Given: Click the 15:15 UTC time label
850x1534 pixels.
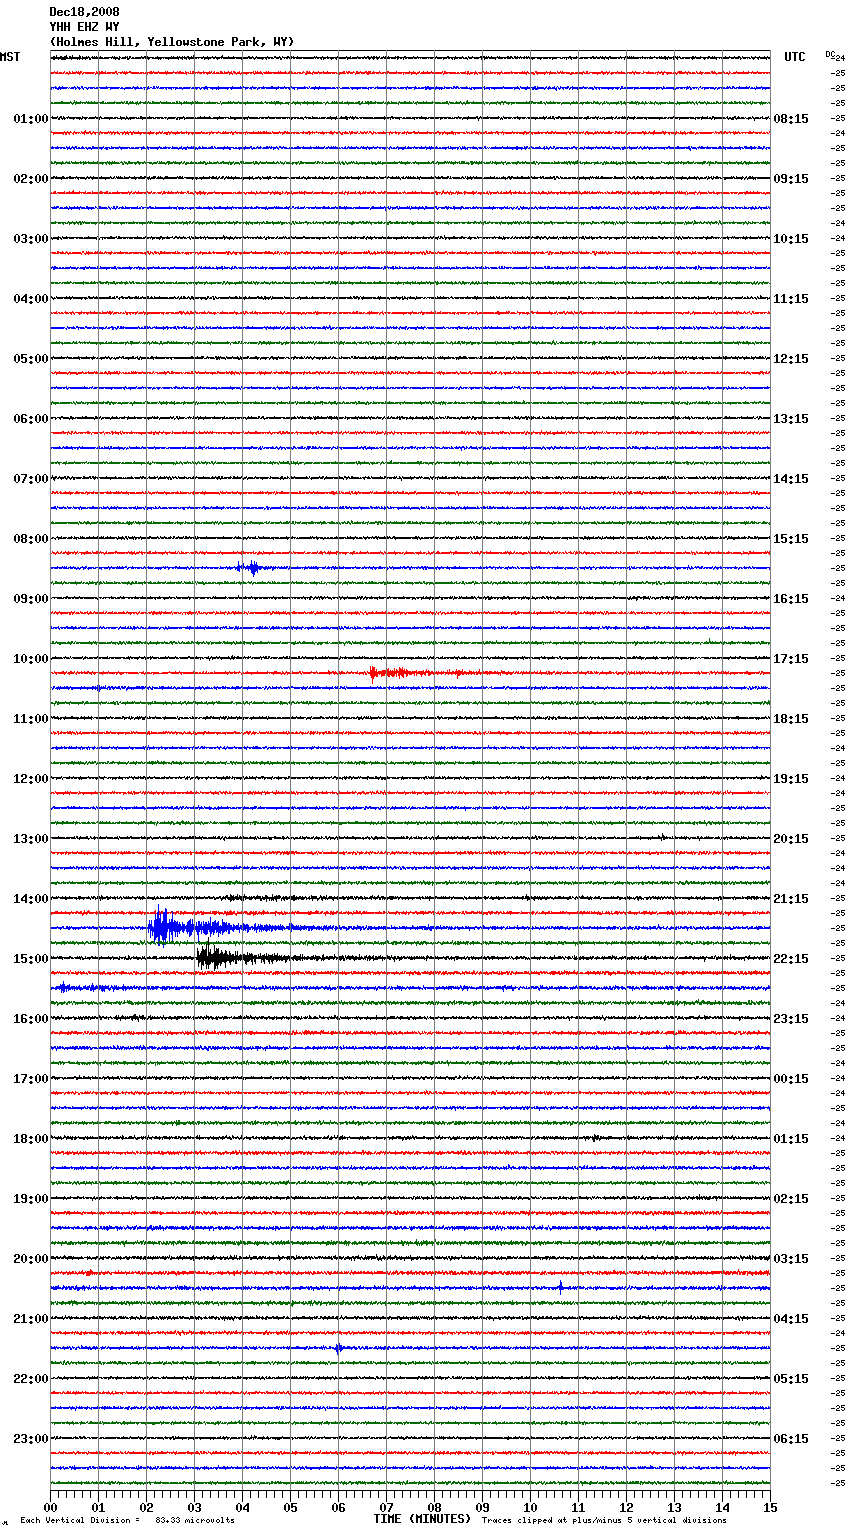Looking at the screenshot, I should point(791,539).
